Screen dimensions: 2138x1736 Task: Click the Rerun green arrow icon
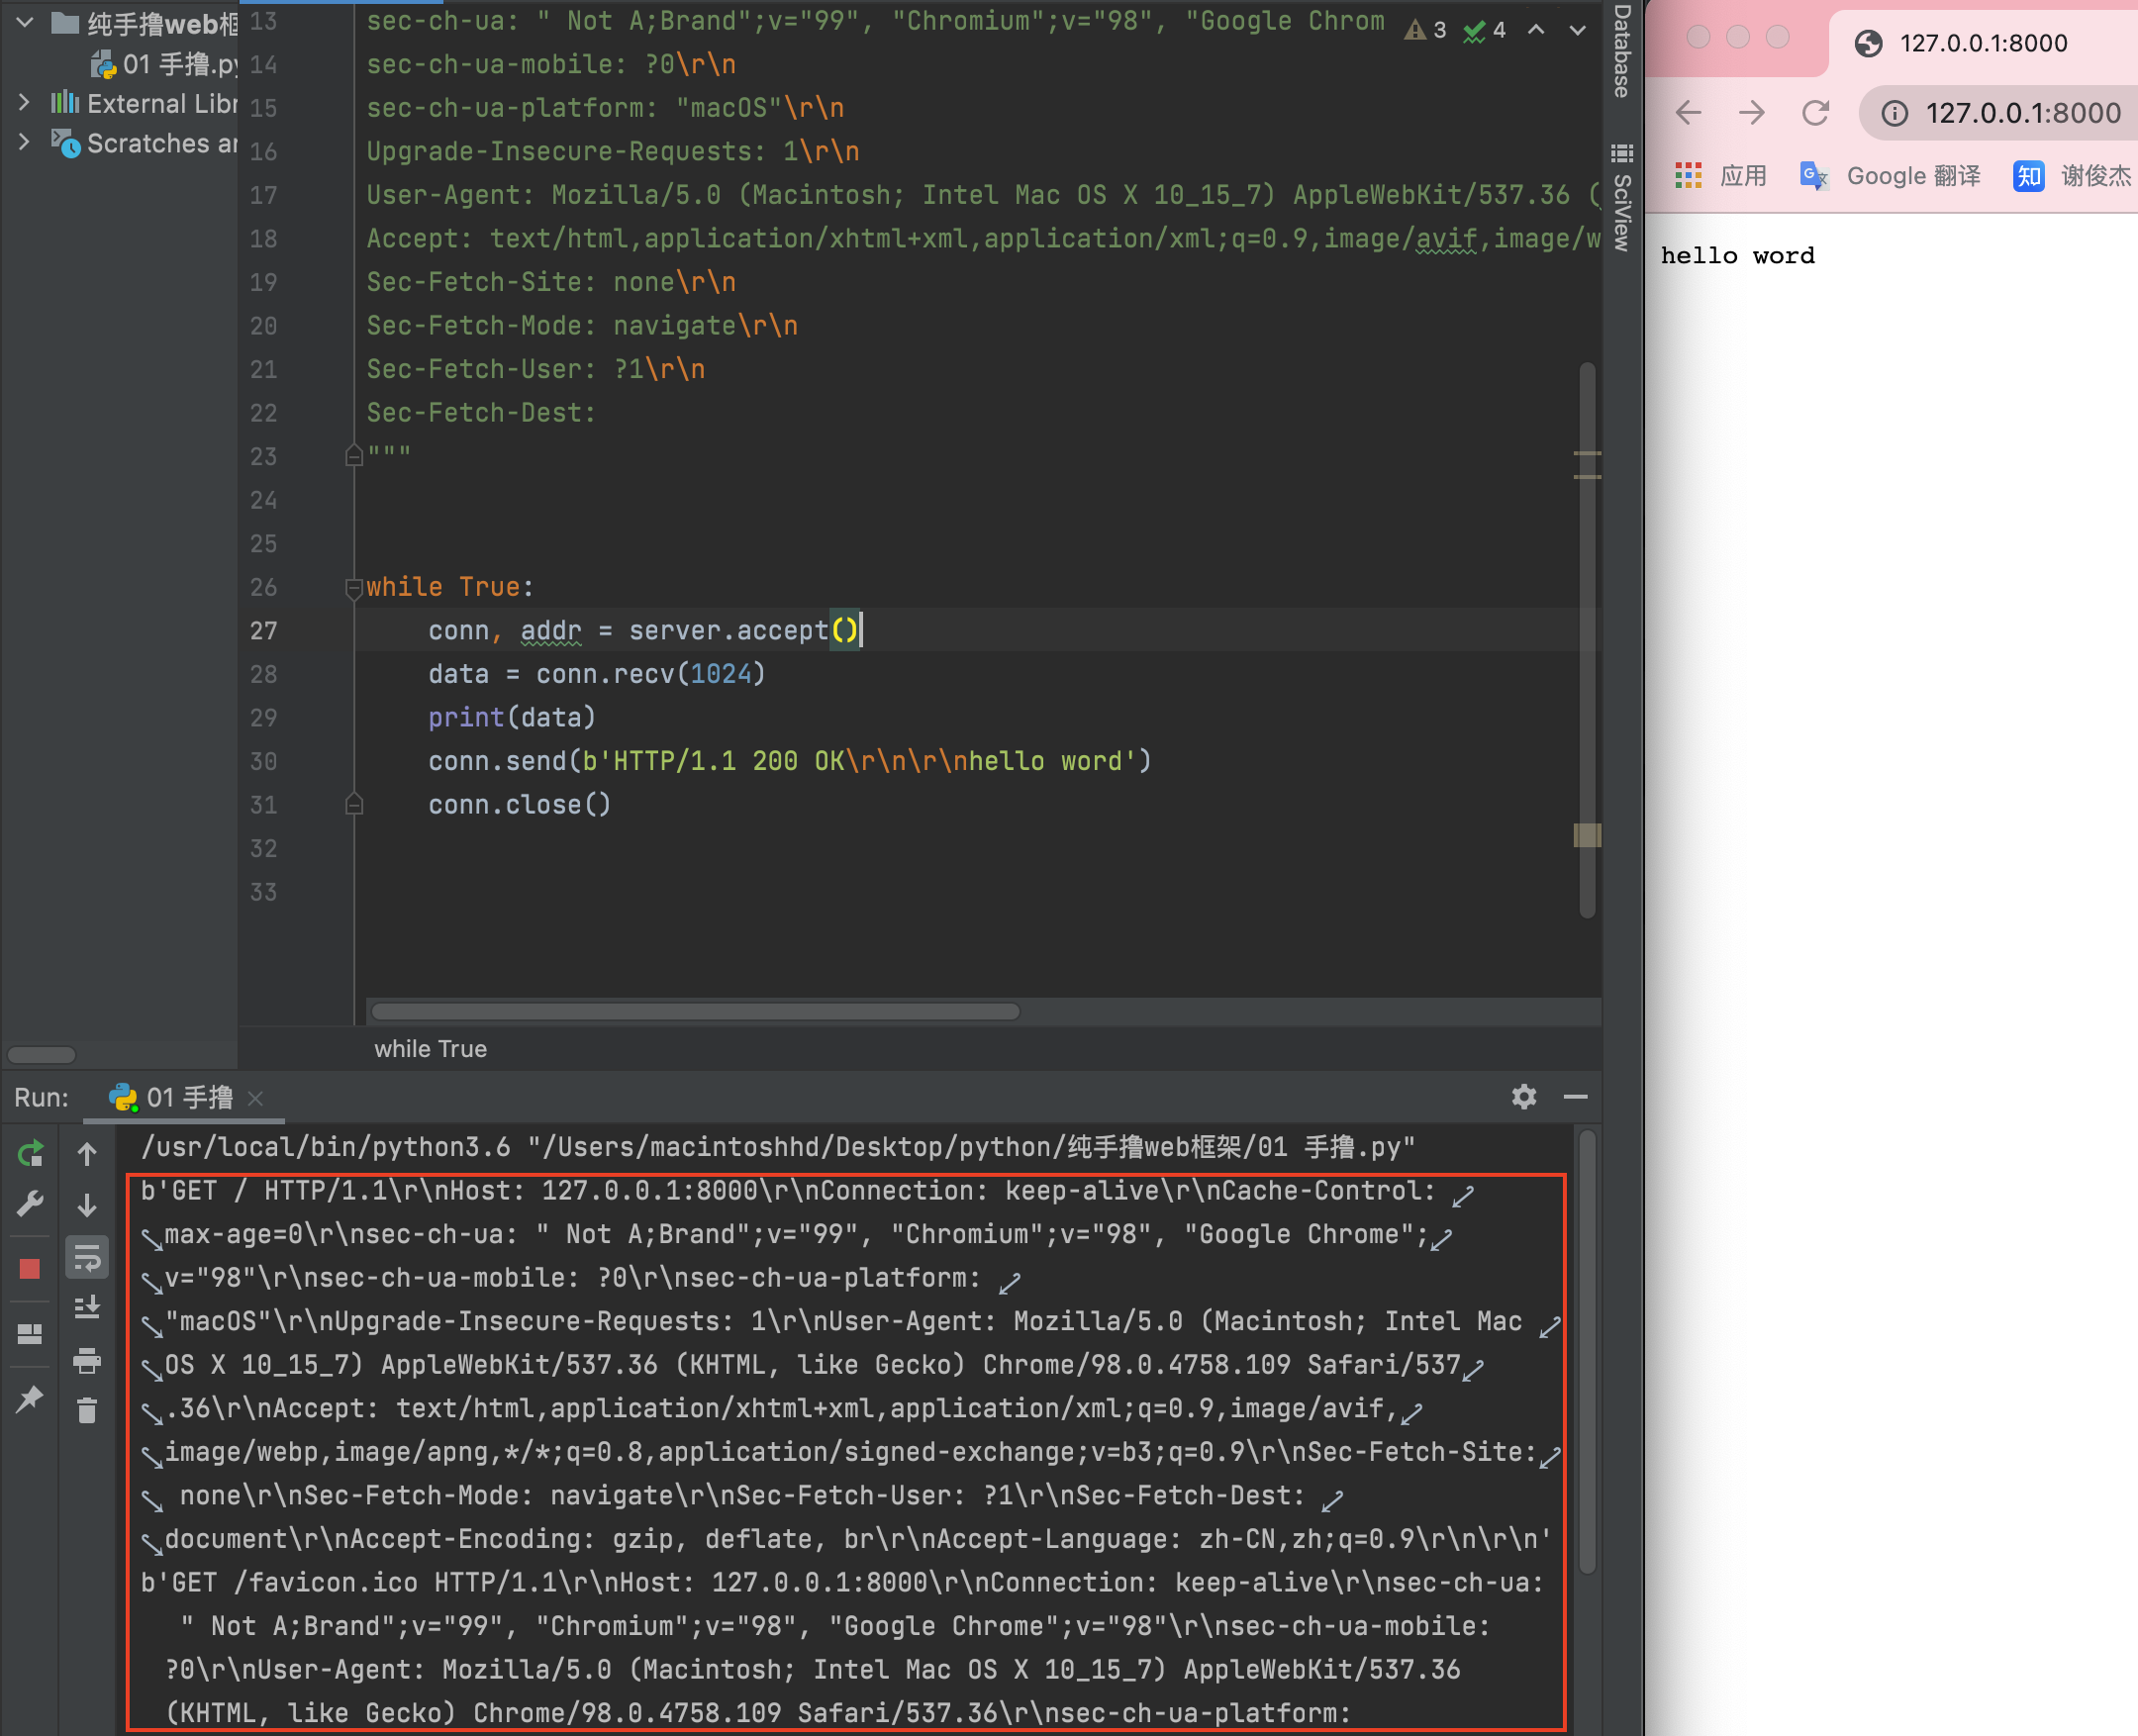click(x=30, y=1154)
